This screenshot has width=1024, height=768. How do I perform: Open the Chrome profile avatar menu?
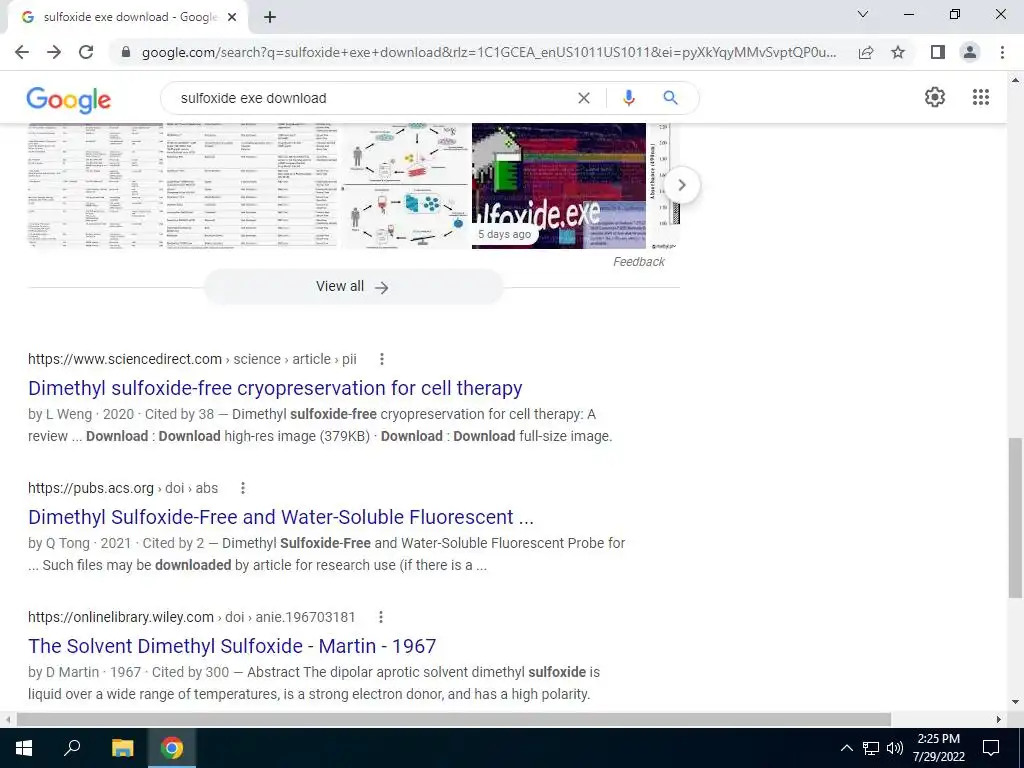click(x=970, y=52)
